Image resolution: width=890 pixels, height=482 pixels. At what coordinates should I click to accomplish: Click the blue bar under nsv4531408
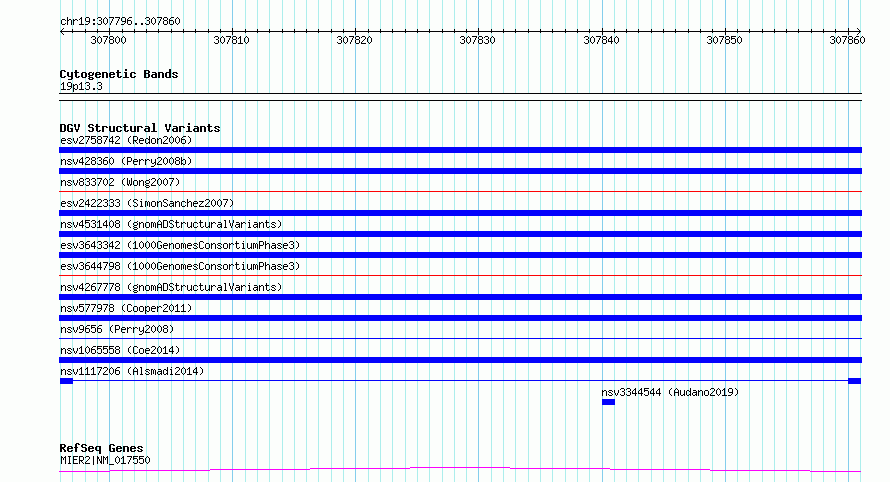click(460, 234)
